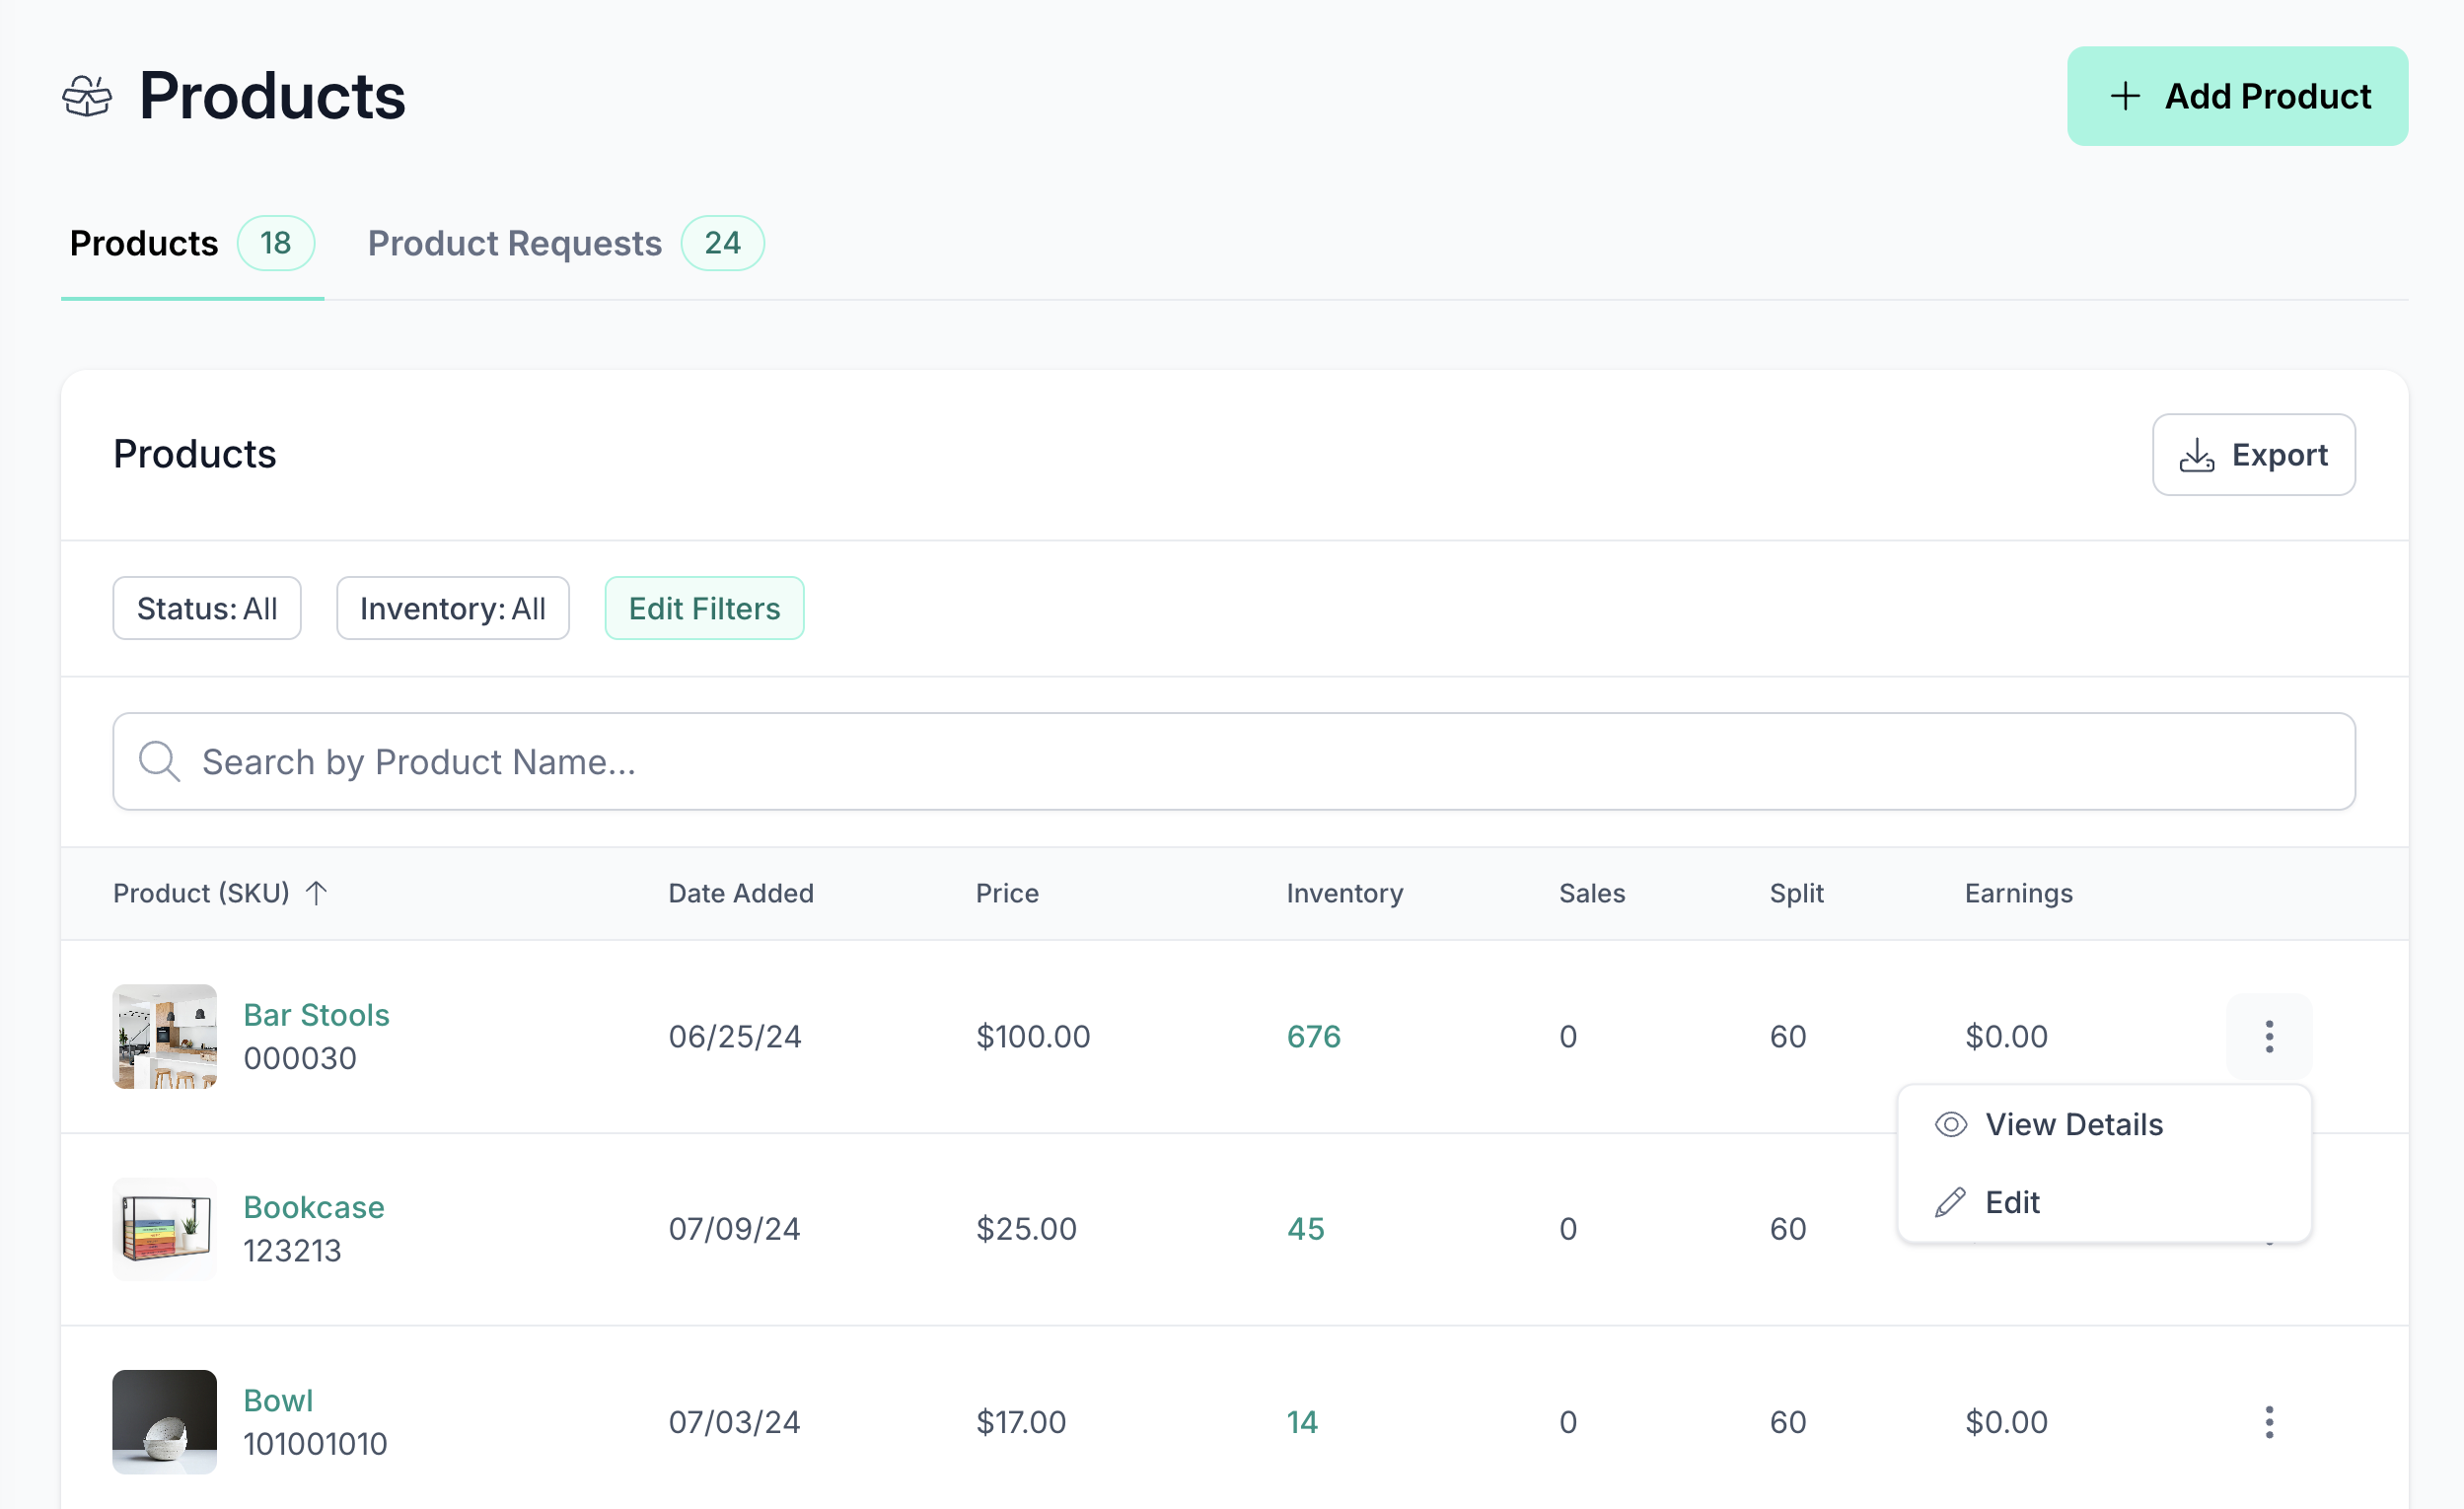Switch to the Product Requests tab

514,243
